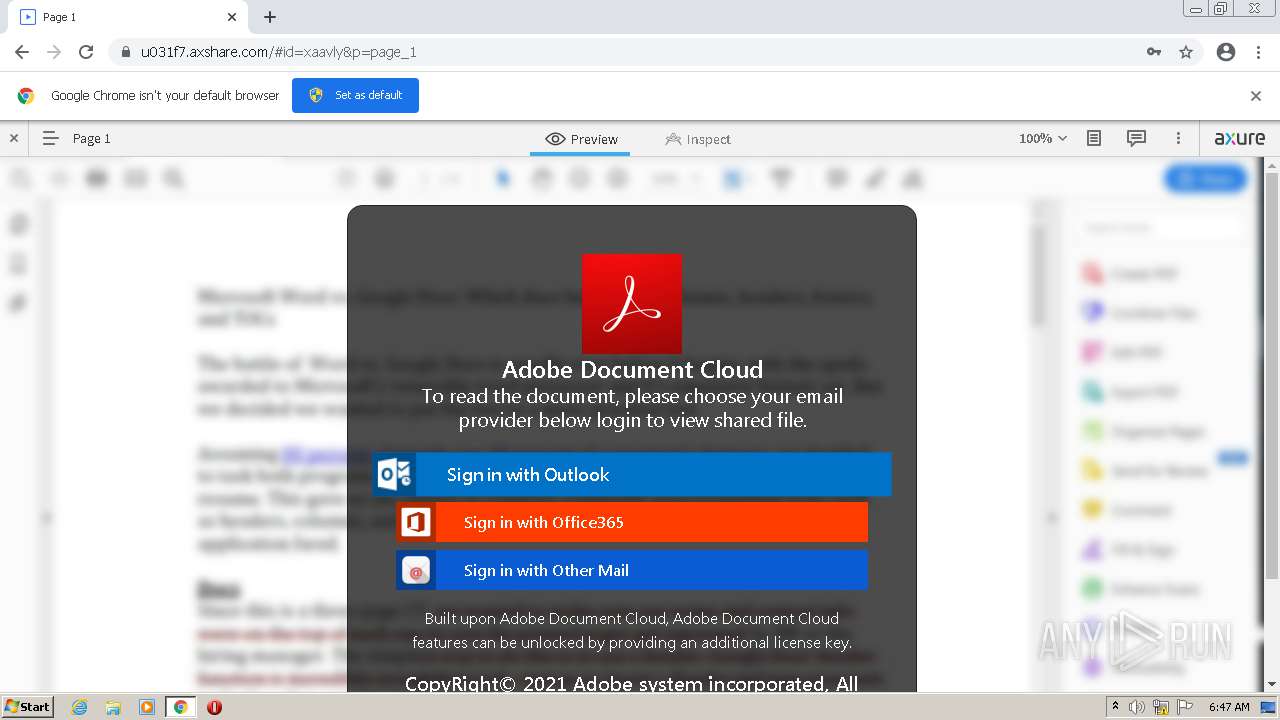Click the Axure logo

[1239, 139]
